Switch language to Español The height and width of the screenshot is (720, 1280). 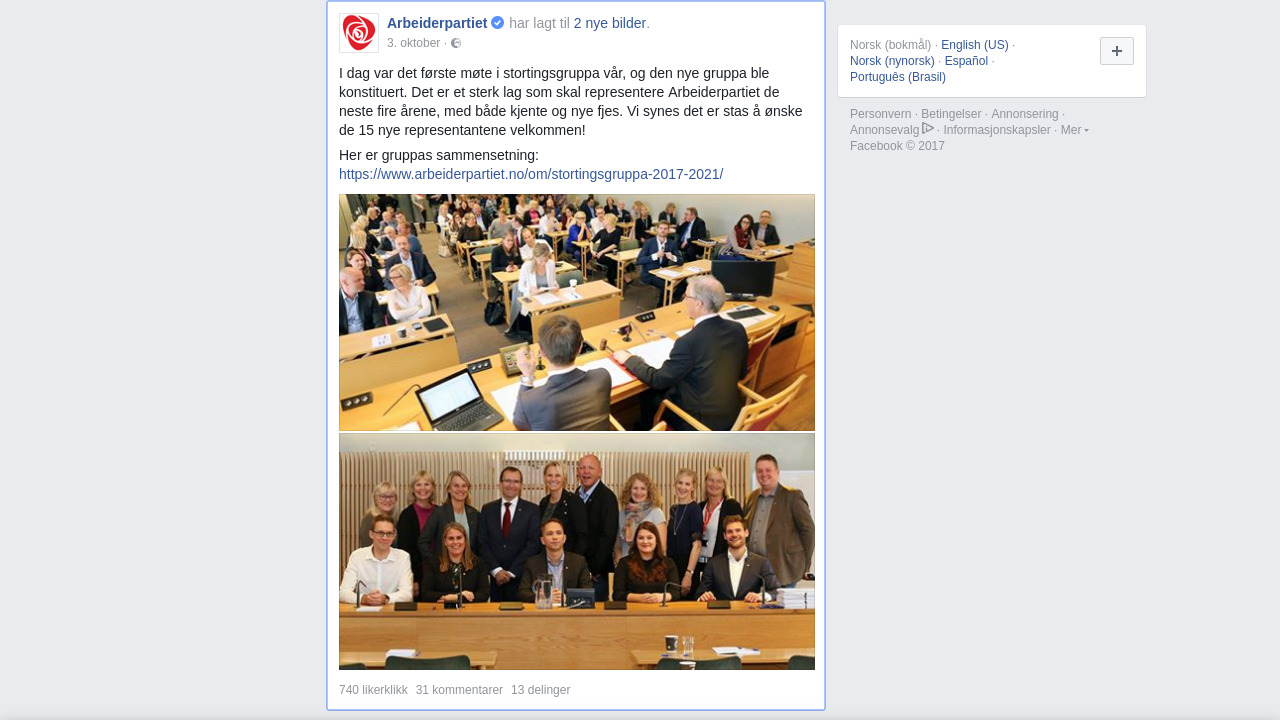point(966,61)
